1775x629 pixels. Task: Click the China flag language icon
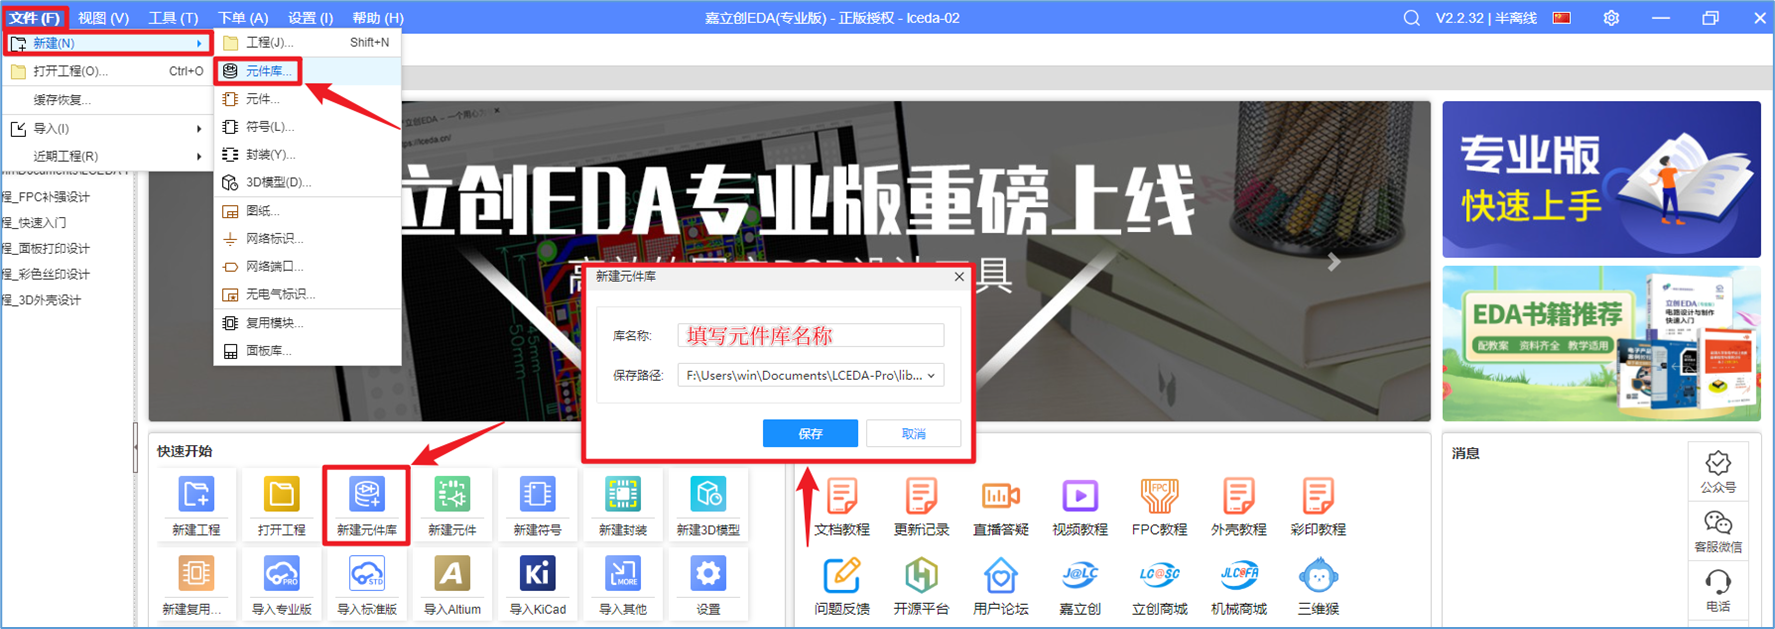tap(1562, 18)
